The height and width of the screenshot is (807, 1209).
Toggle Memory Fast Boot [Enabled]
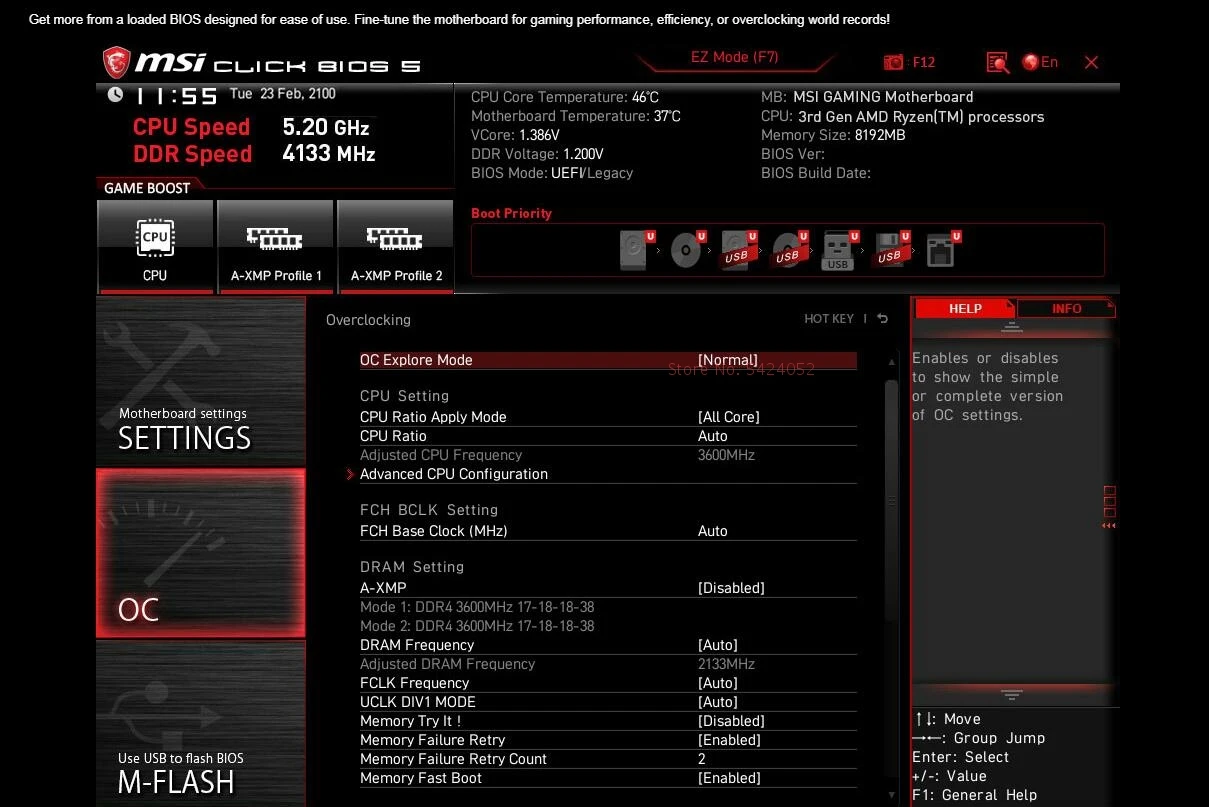pos(729,778)
